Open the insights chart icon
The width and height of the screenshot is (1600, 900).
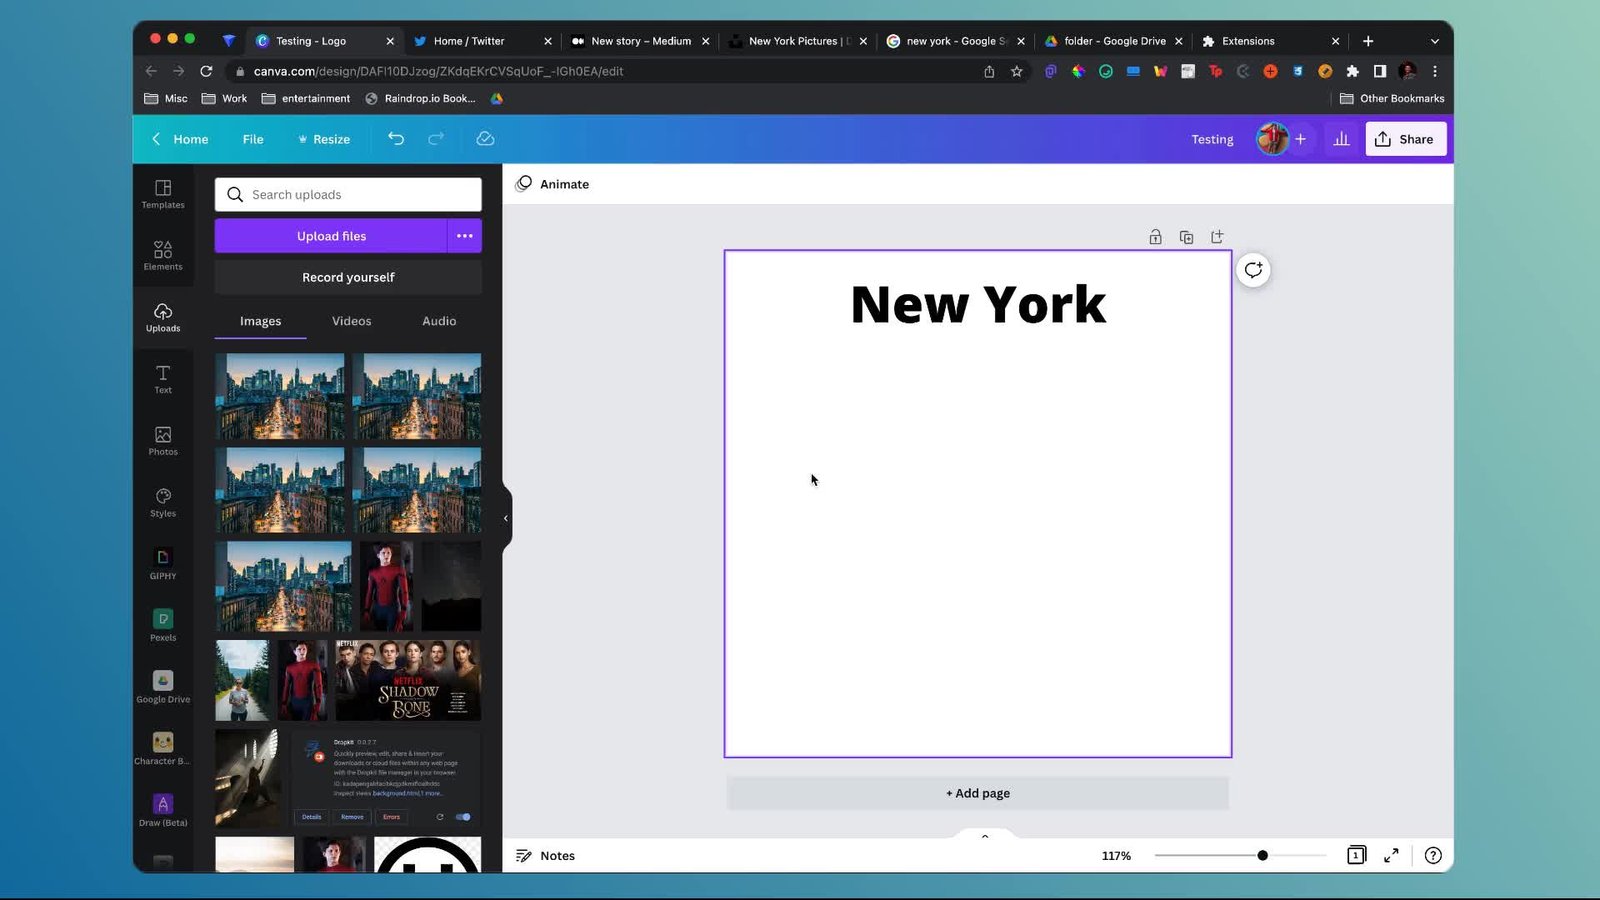tap(1341, 139)
